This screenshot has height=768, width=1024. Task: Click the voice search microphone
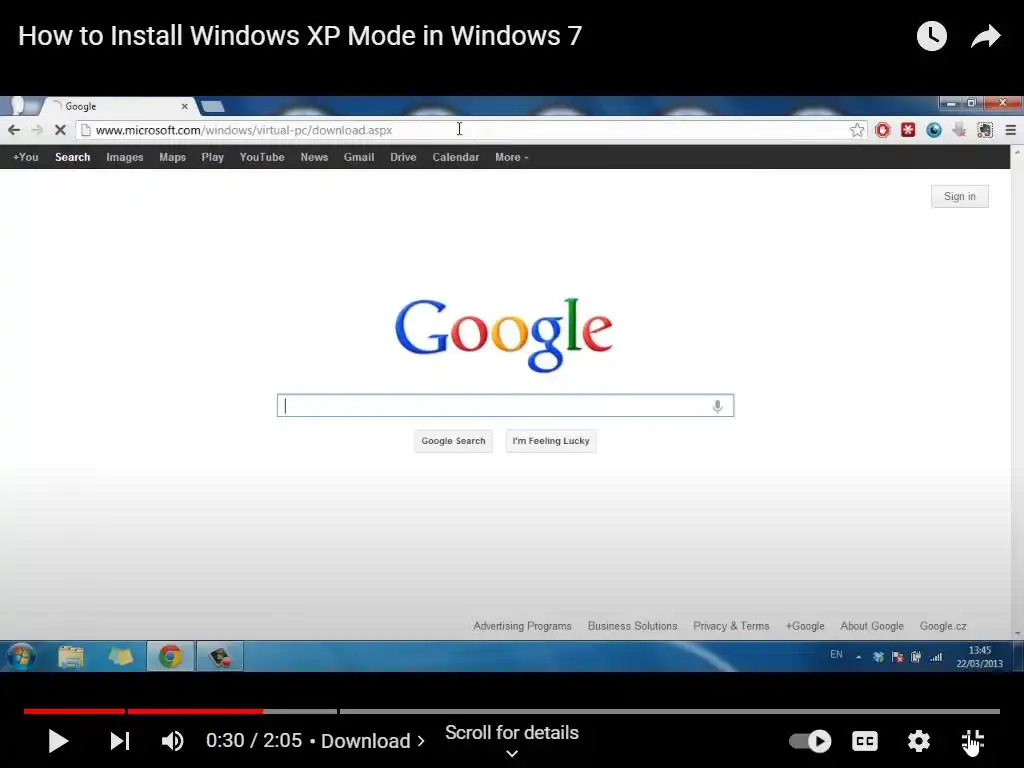(x=717, y=406)
